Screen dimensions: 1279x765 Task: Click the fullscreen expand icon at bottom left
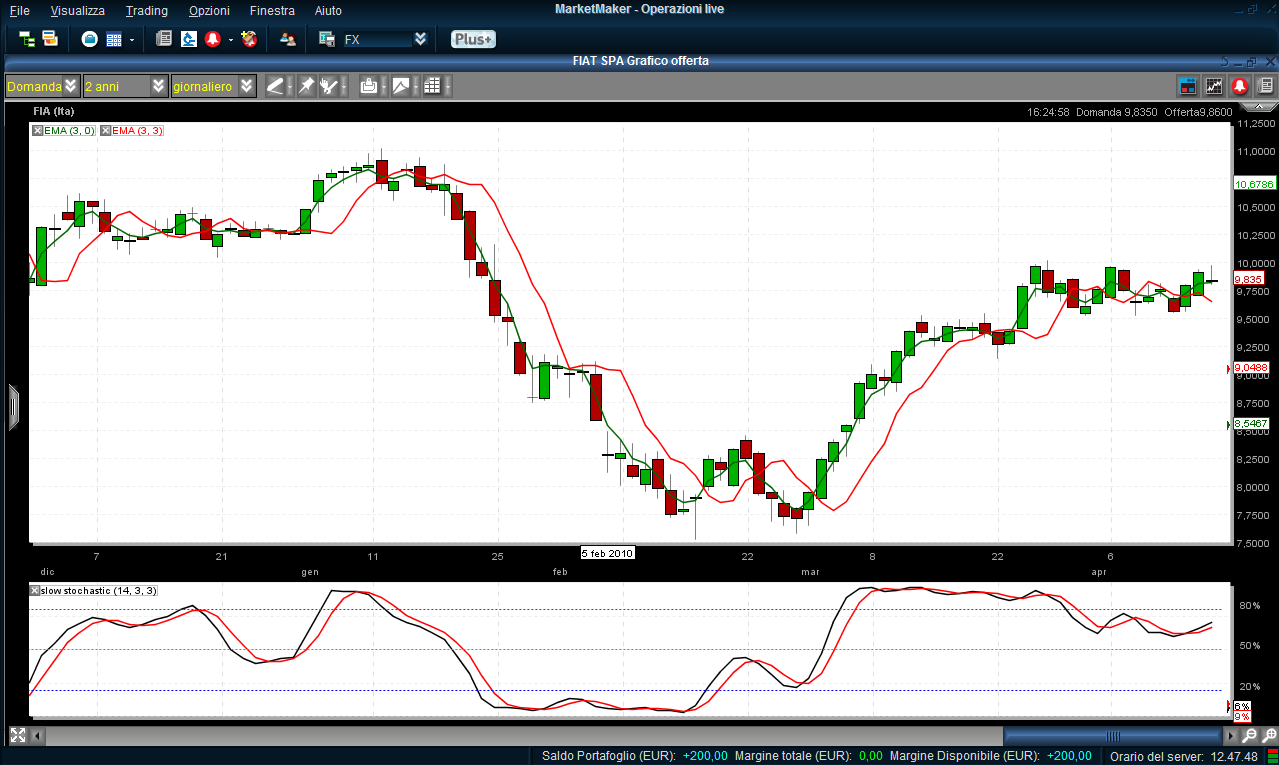[17, 735]
